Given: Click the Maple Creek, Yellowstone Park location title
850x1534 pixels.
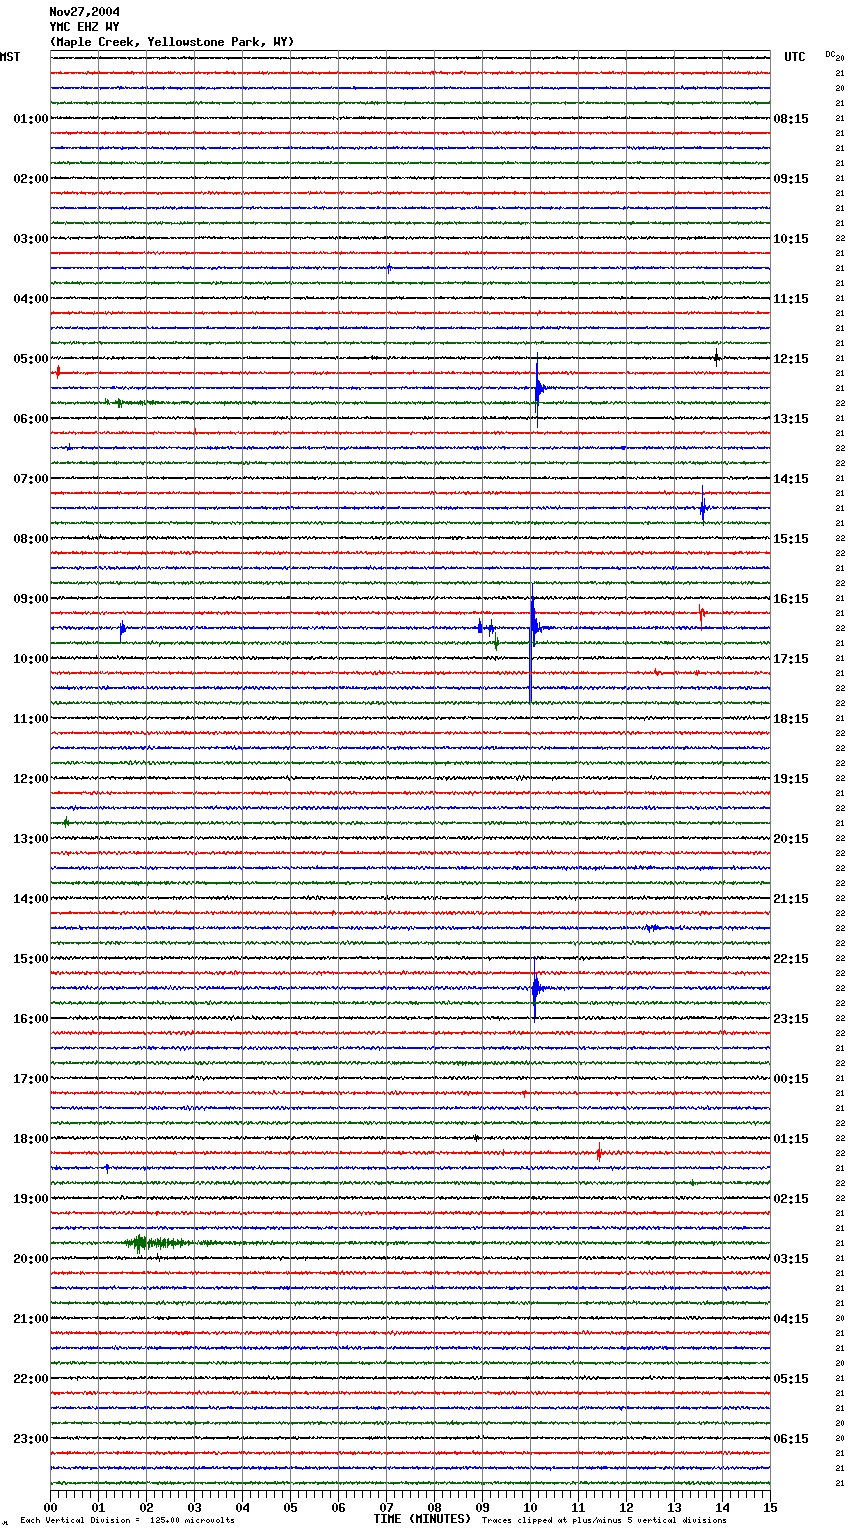Looking at the screenshot, I should (172, 42).
